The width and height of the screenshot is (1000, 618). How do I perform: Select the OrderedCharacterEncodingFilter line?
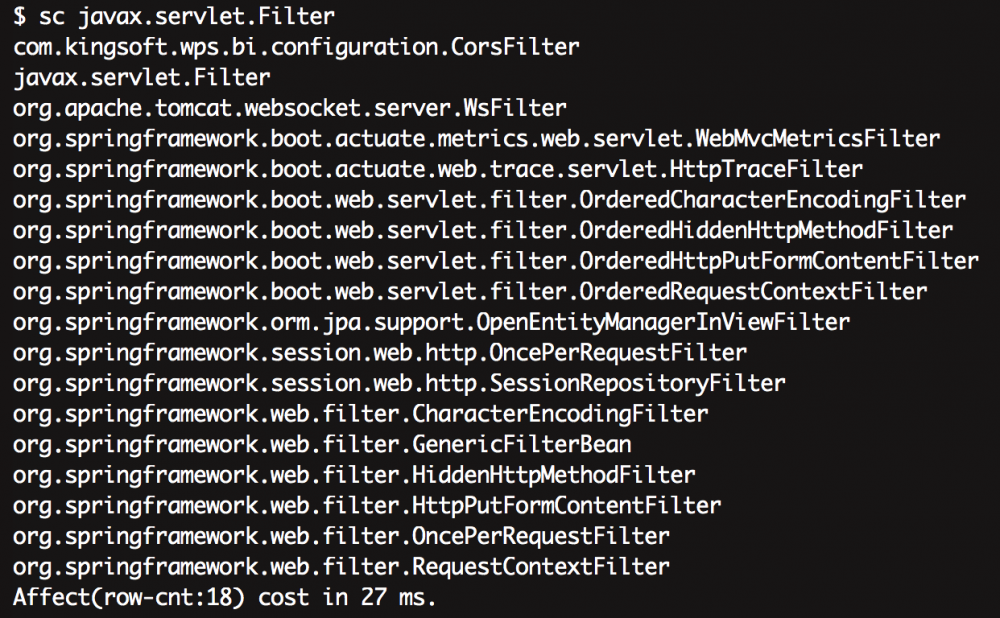coord(489,200)
